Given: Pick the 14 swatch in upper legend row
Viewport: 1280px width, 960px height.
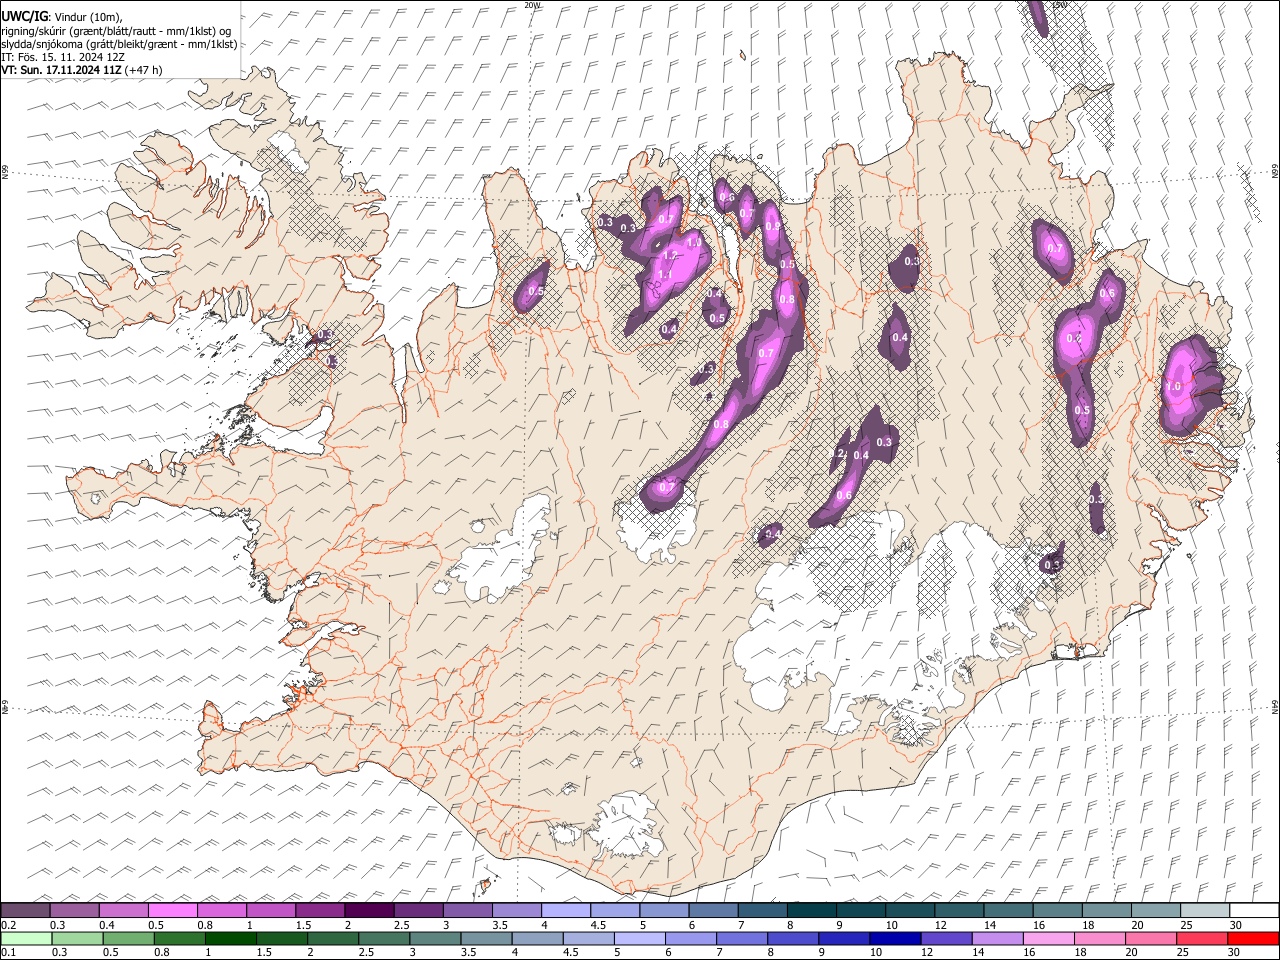Looking at the screenshot, I should (1008, 910).
